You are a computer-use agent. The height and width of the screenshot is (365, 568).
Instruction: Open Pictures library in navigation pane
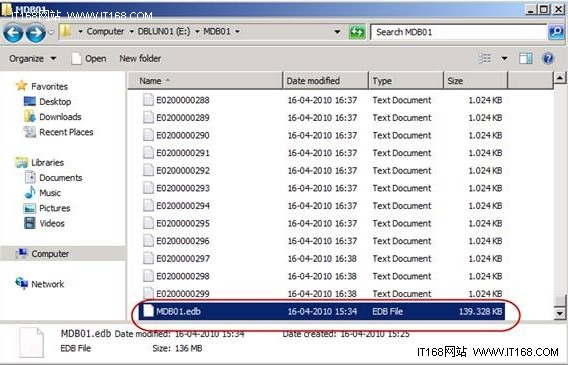click(x=55, y=208)
